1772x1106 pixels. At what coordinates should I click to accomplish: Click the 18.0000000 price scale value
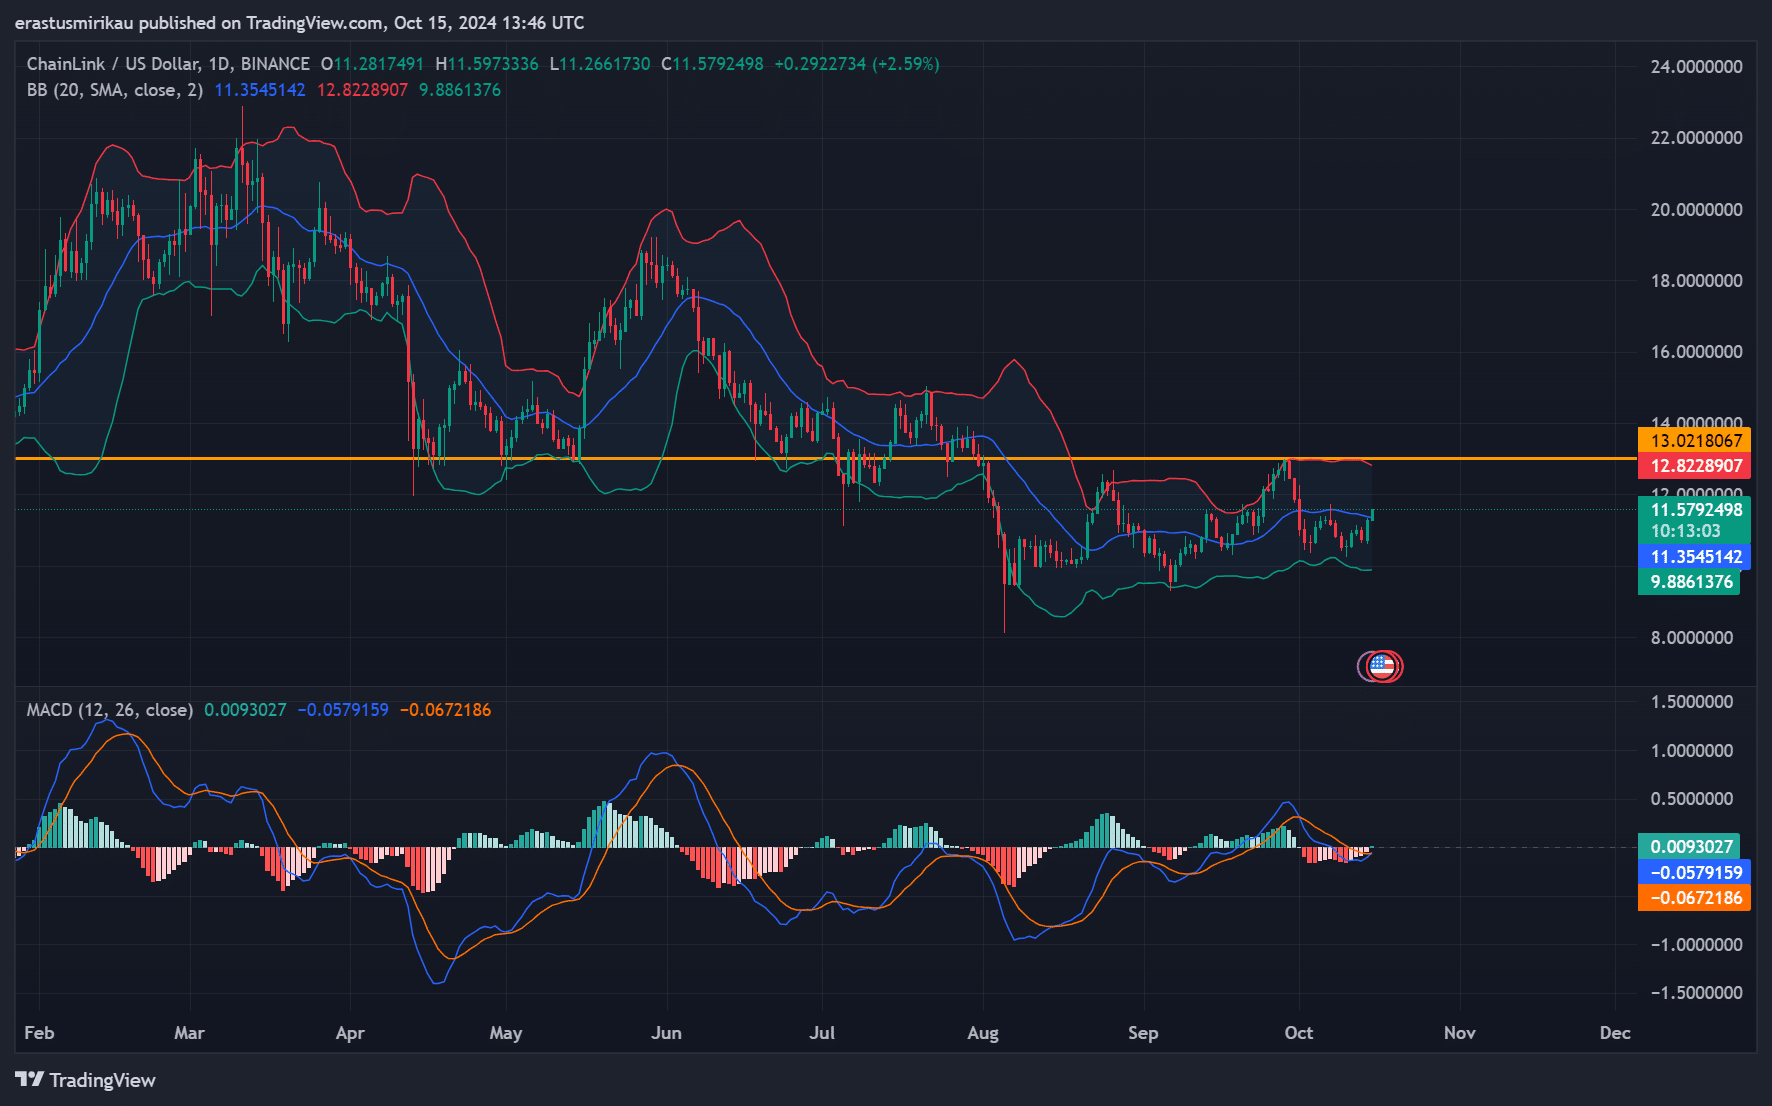1696,281
